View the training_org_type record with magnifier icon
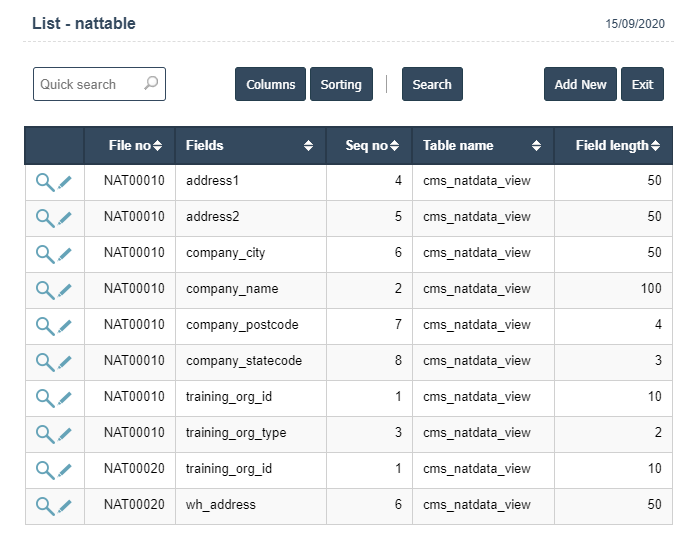 pyautogui.click(x=45, y=434)
